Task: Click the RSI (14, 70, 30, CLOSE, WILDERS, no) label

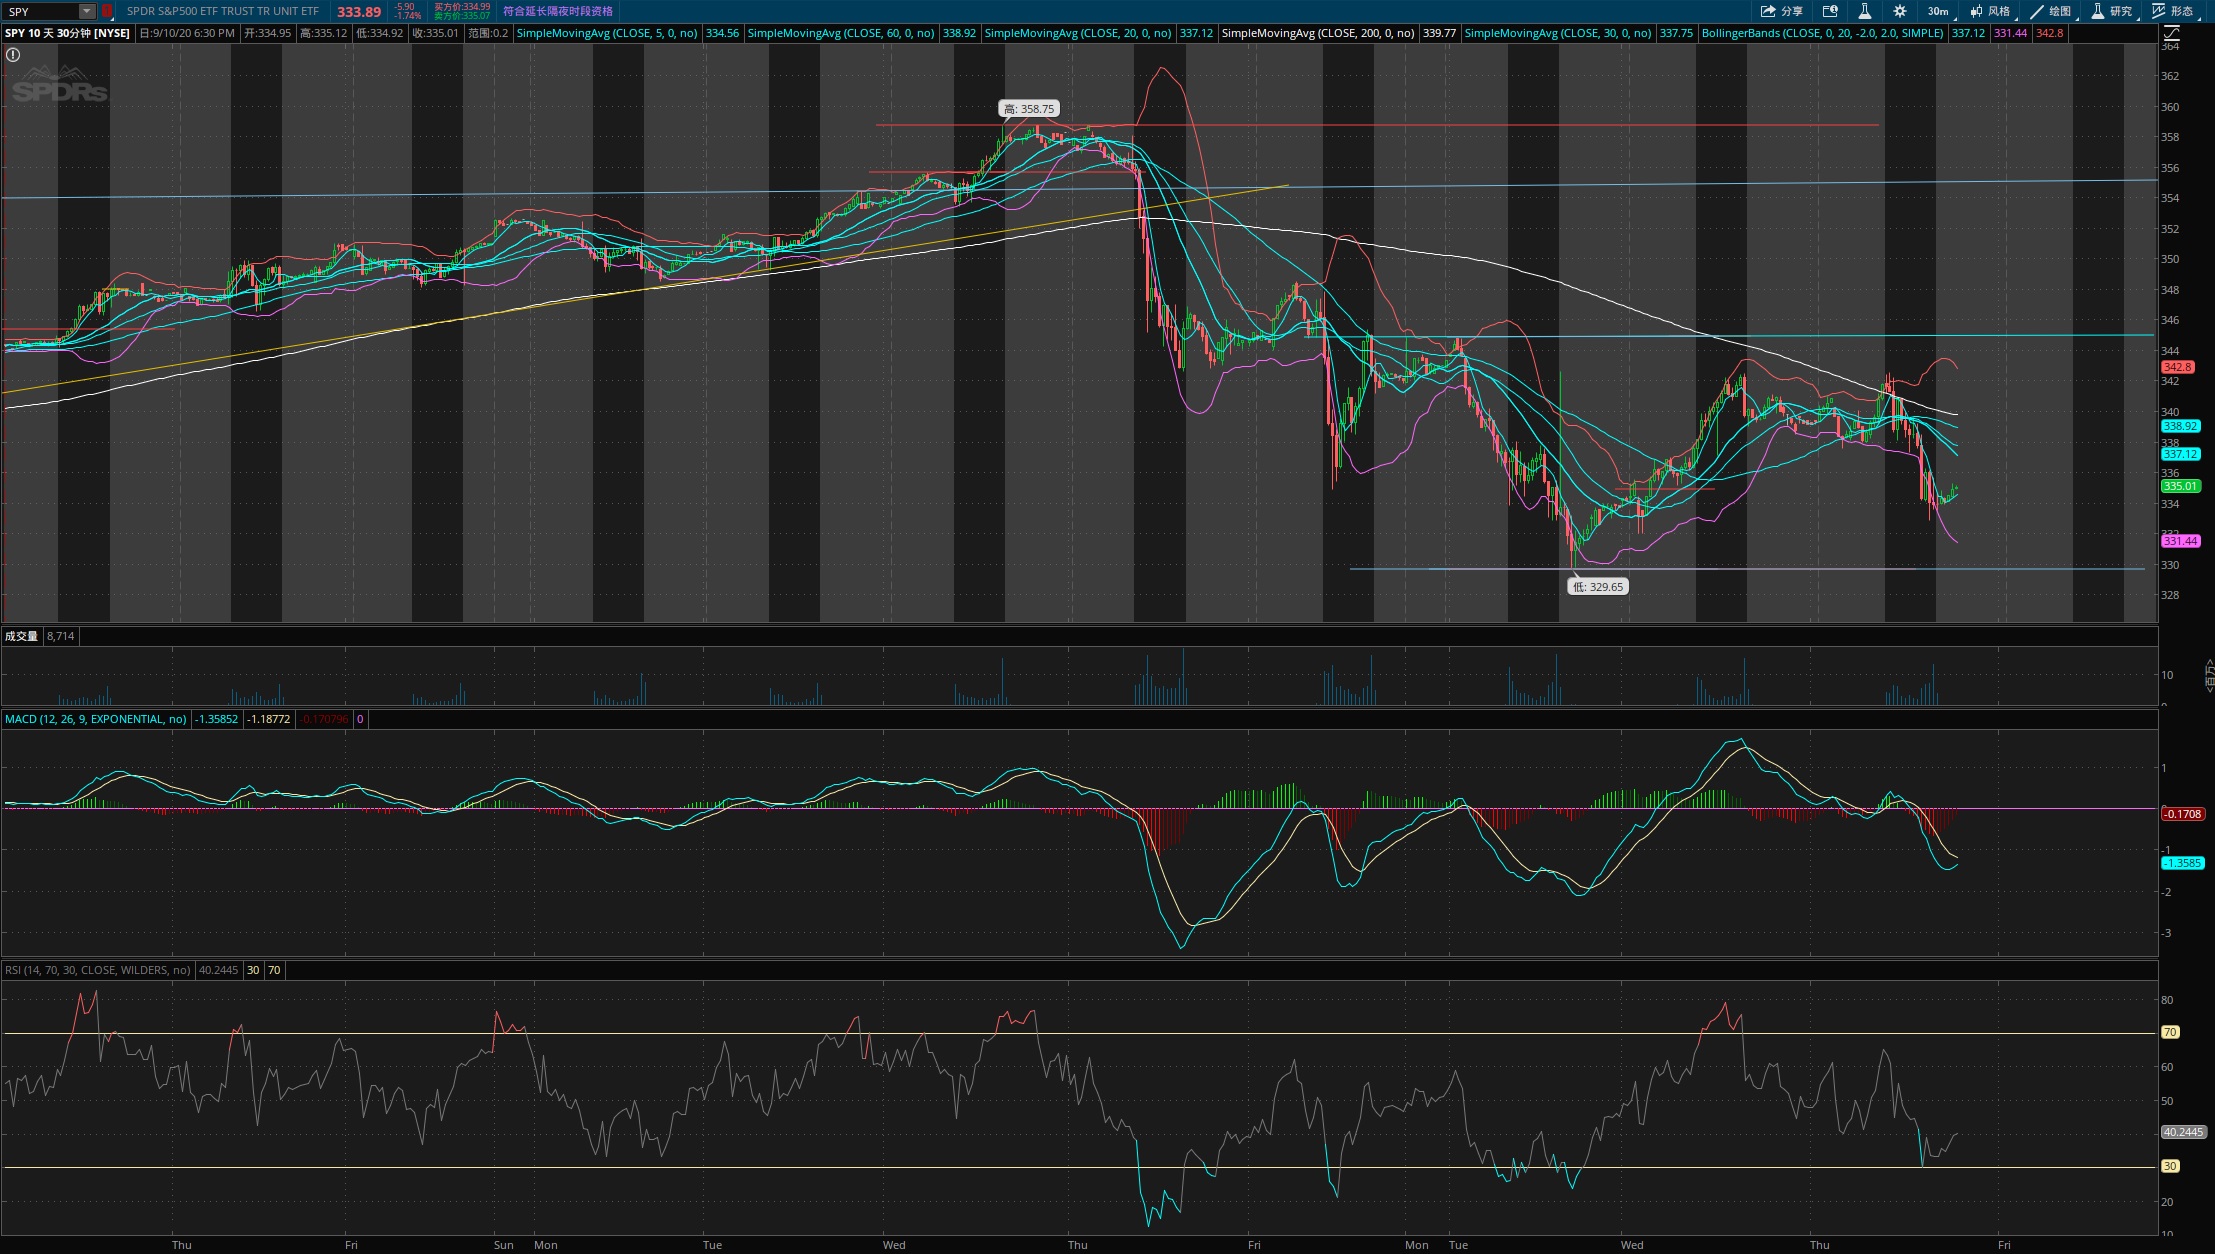Action: (x=98, y=970)
